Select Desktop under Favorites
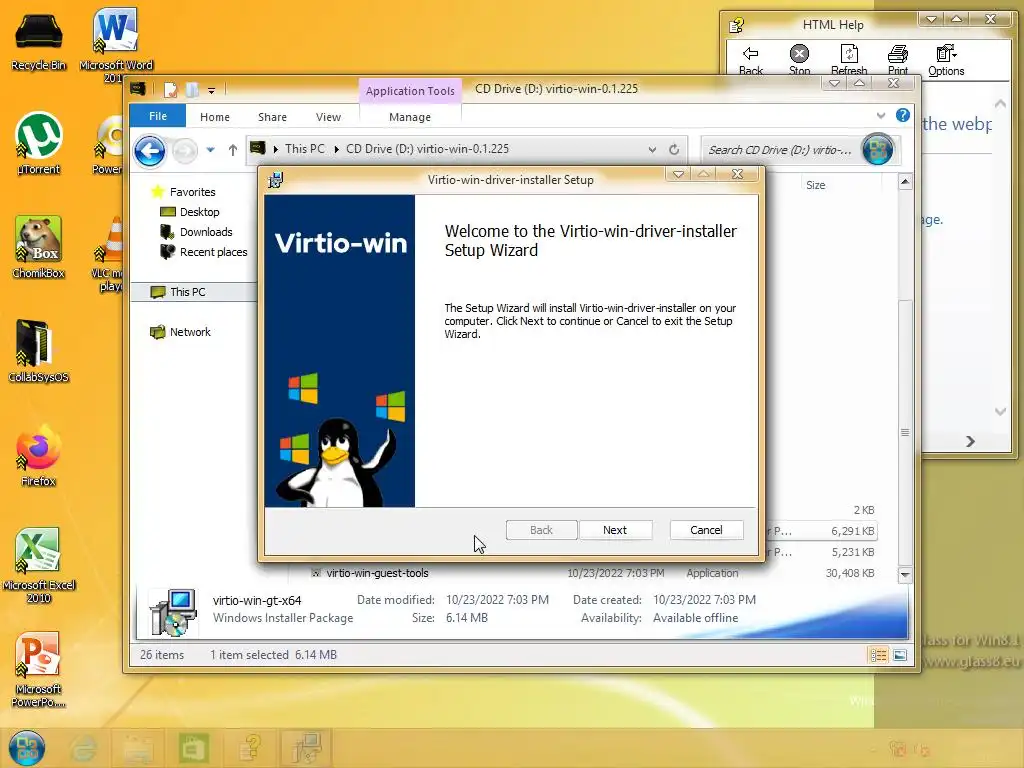This screenshot has width=1024, height=768. [x=199, y=212]
